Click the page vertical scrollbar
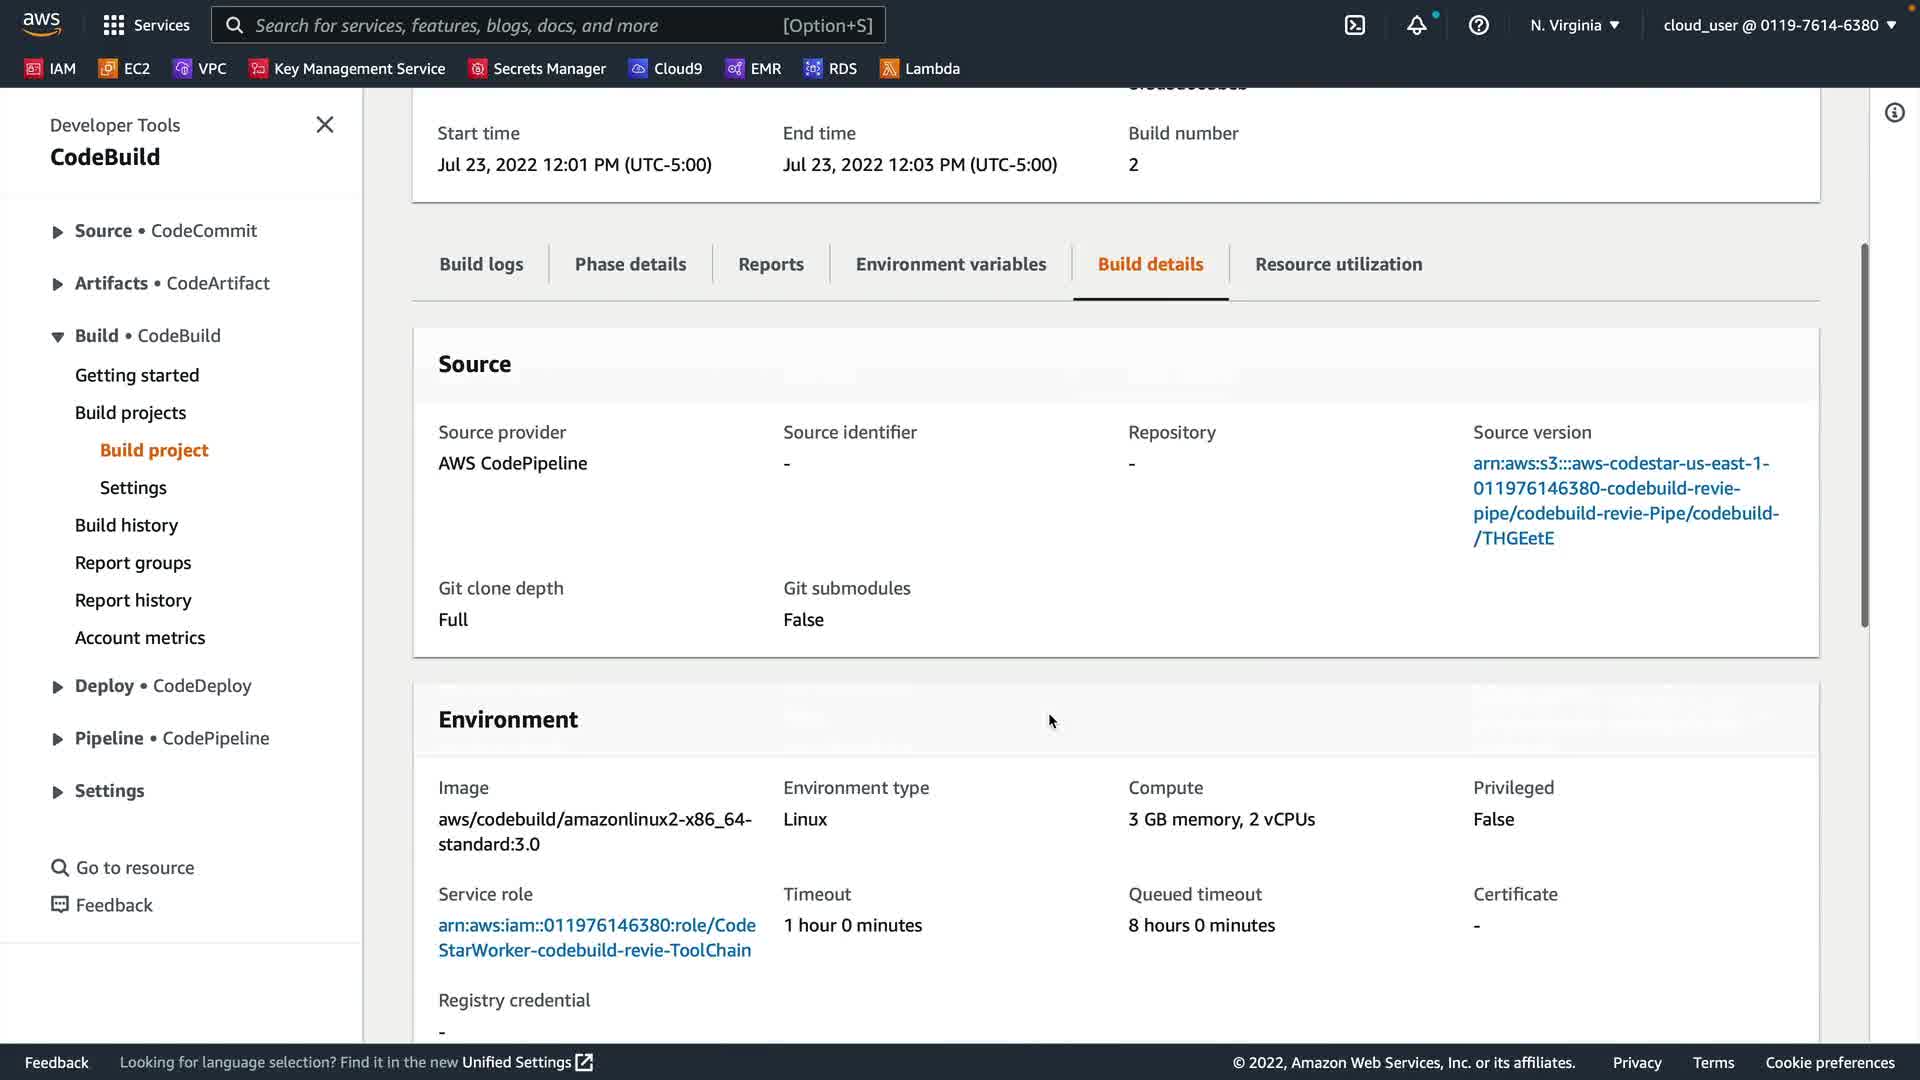Screen dimensions: 1920x1080 pos(1864,435)
